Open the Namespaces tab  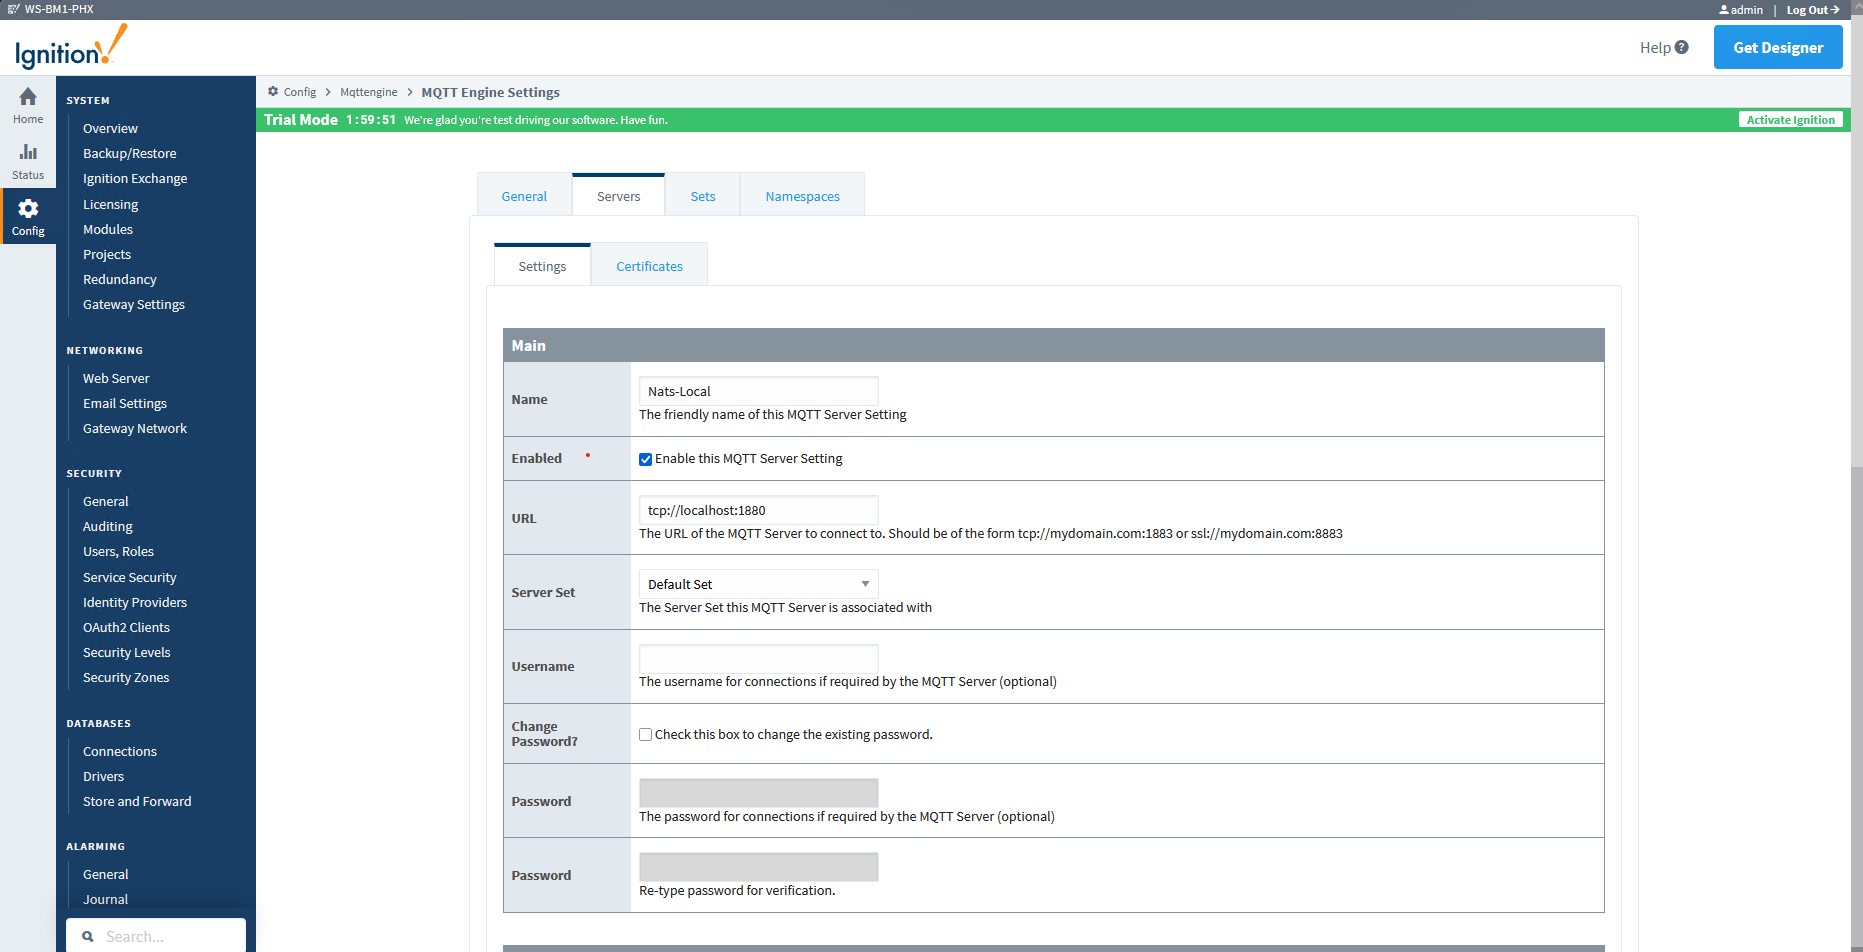click(803, 196)
